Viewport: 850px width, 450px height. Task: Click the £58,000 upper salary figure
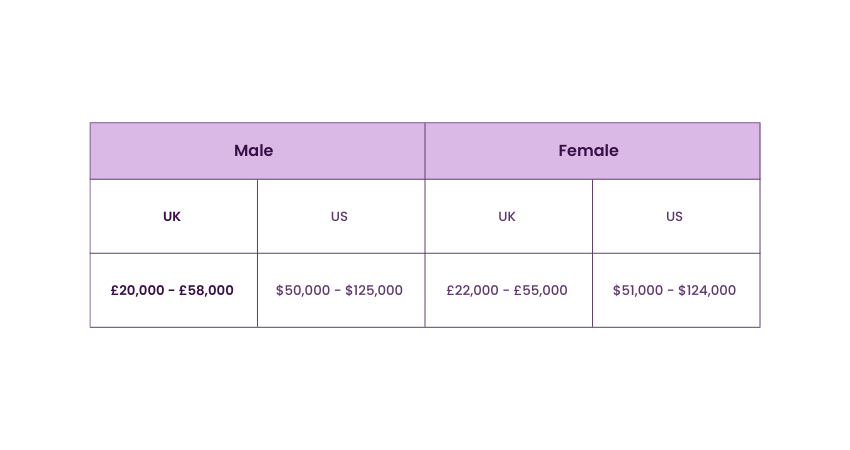coord(206,291)
